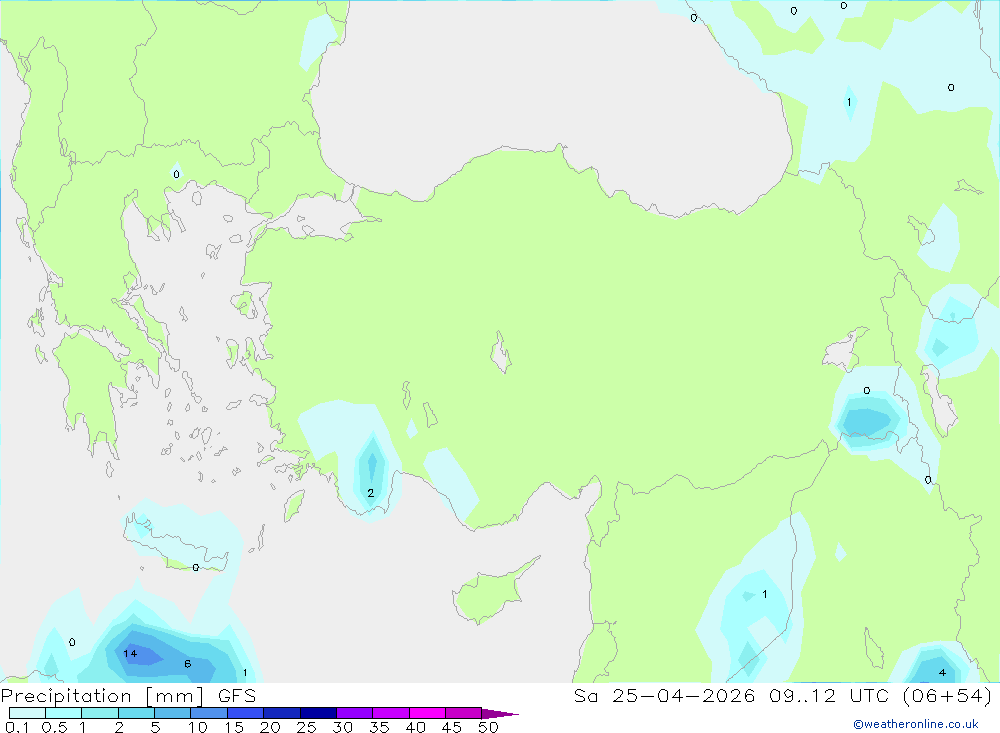Click the 0.5–1 mm legend color swatch
The width and height of the screenshot is (1000, 733).
[64, 713]
